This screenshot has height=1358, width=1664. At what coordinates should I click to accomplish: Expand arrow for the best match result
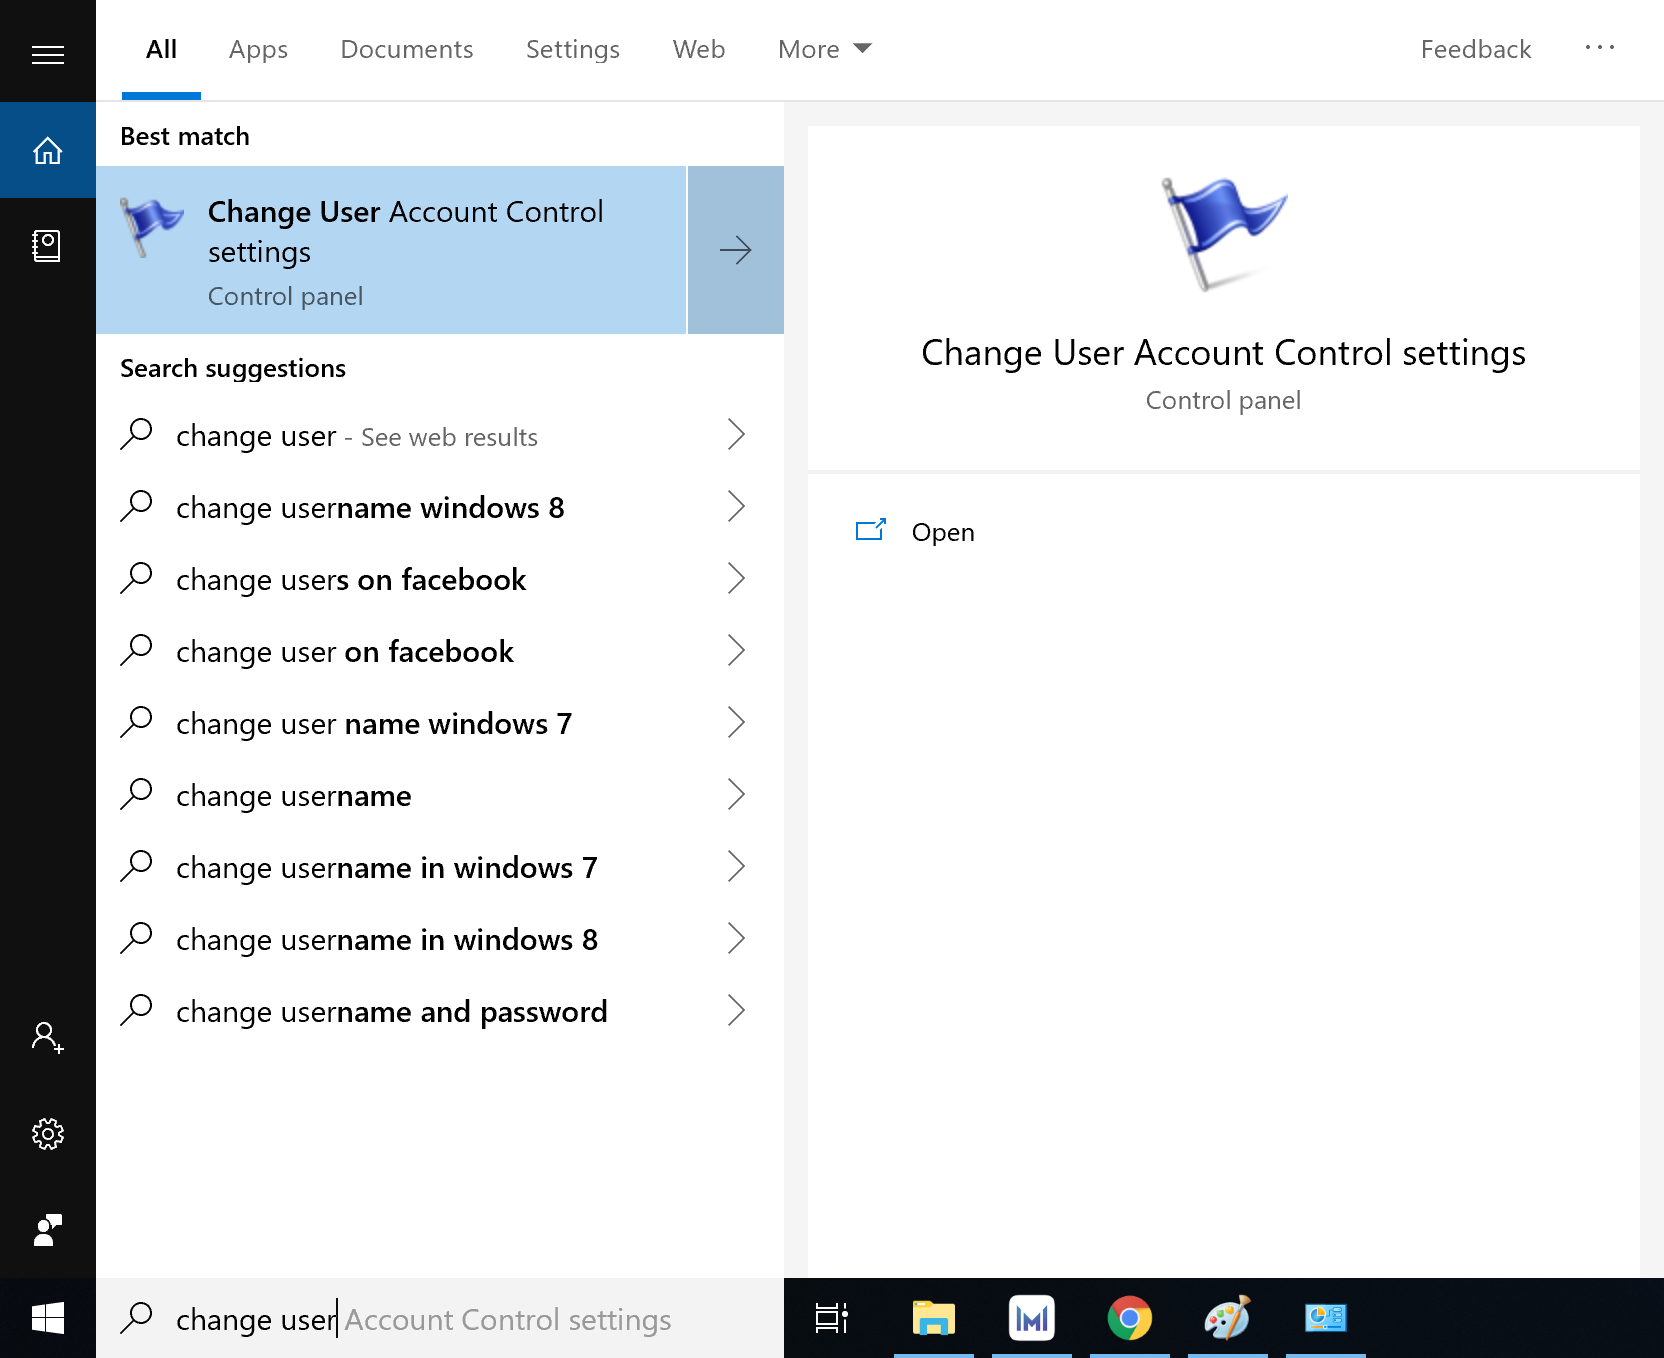pos(735,250)
